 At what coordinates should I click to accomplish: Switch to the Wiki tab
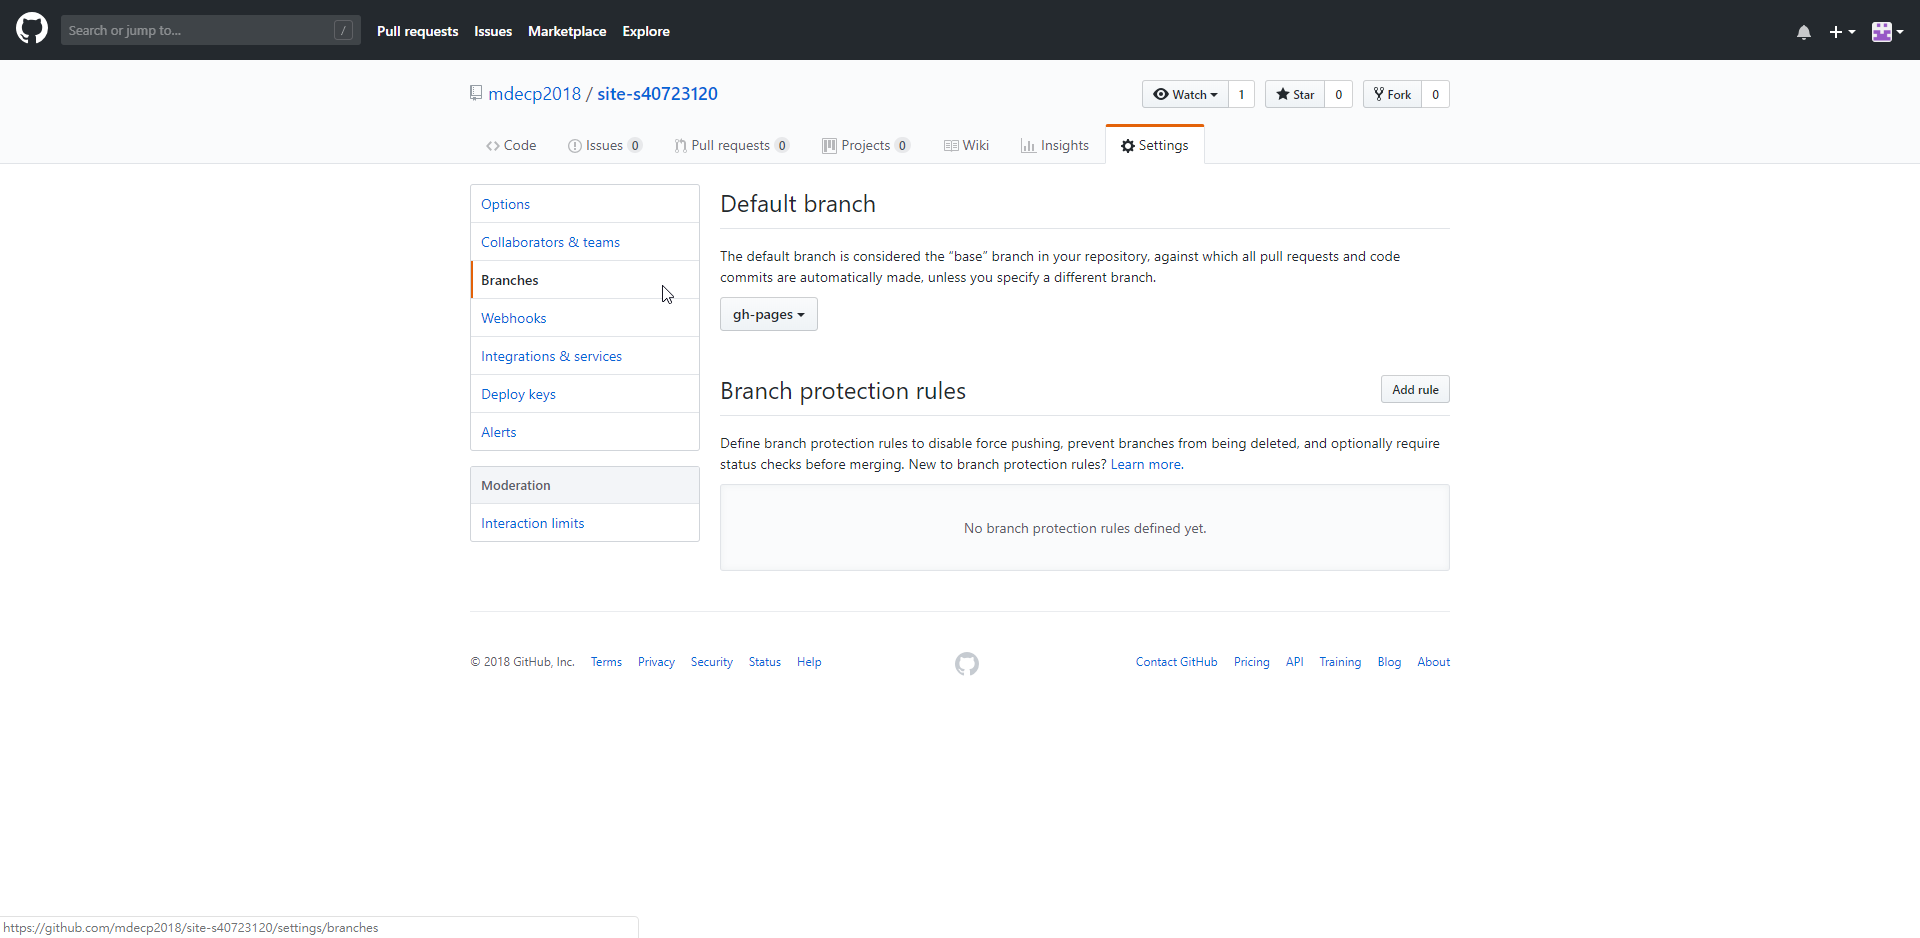tap(966, 145)
